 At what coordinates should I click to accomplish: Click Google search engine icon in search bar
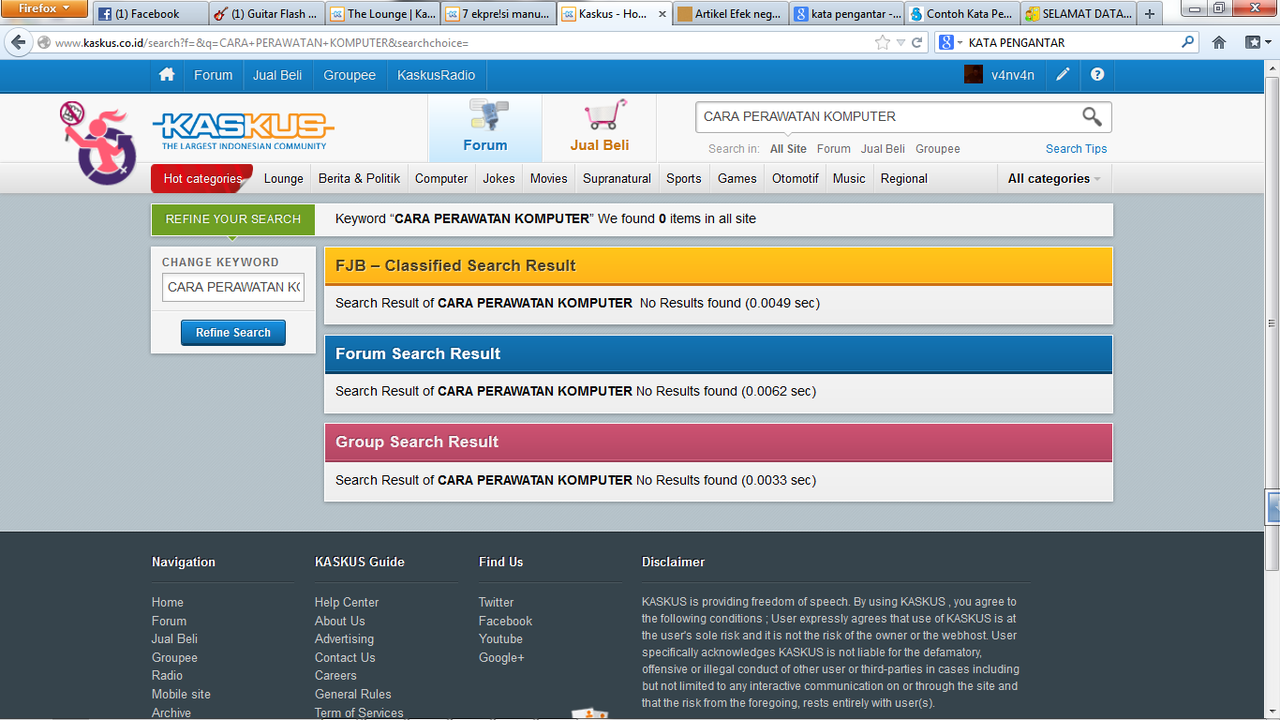(x=946, y=43)
